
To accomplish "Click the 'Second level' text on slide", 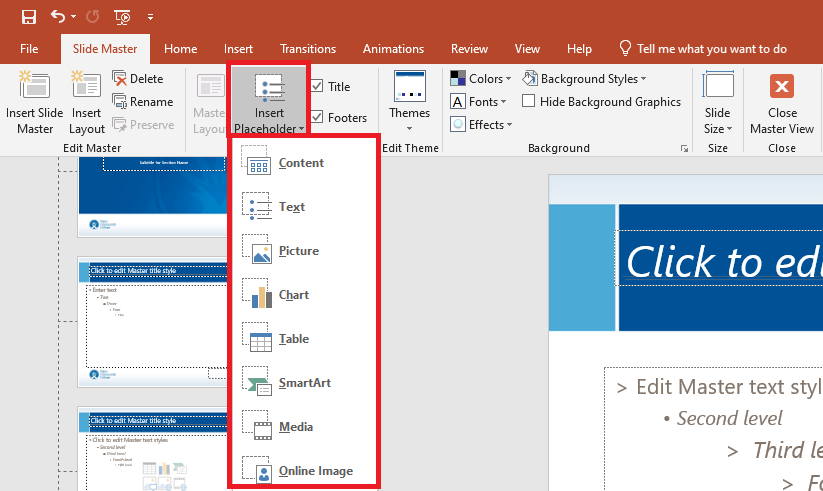I will click(729, 419).
